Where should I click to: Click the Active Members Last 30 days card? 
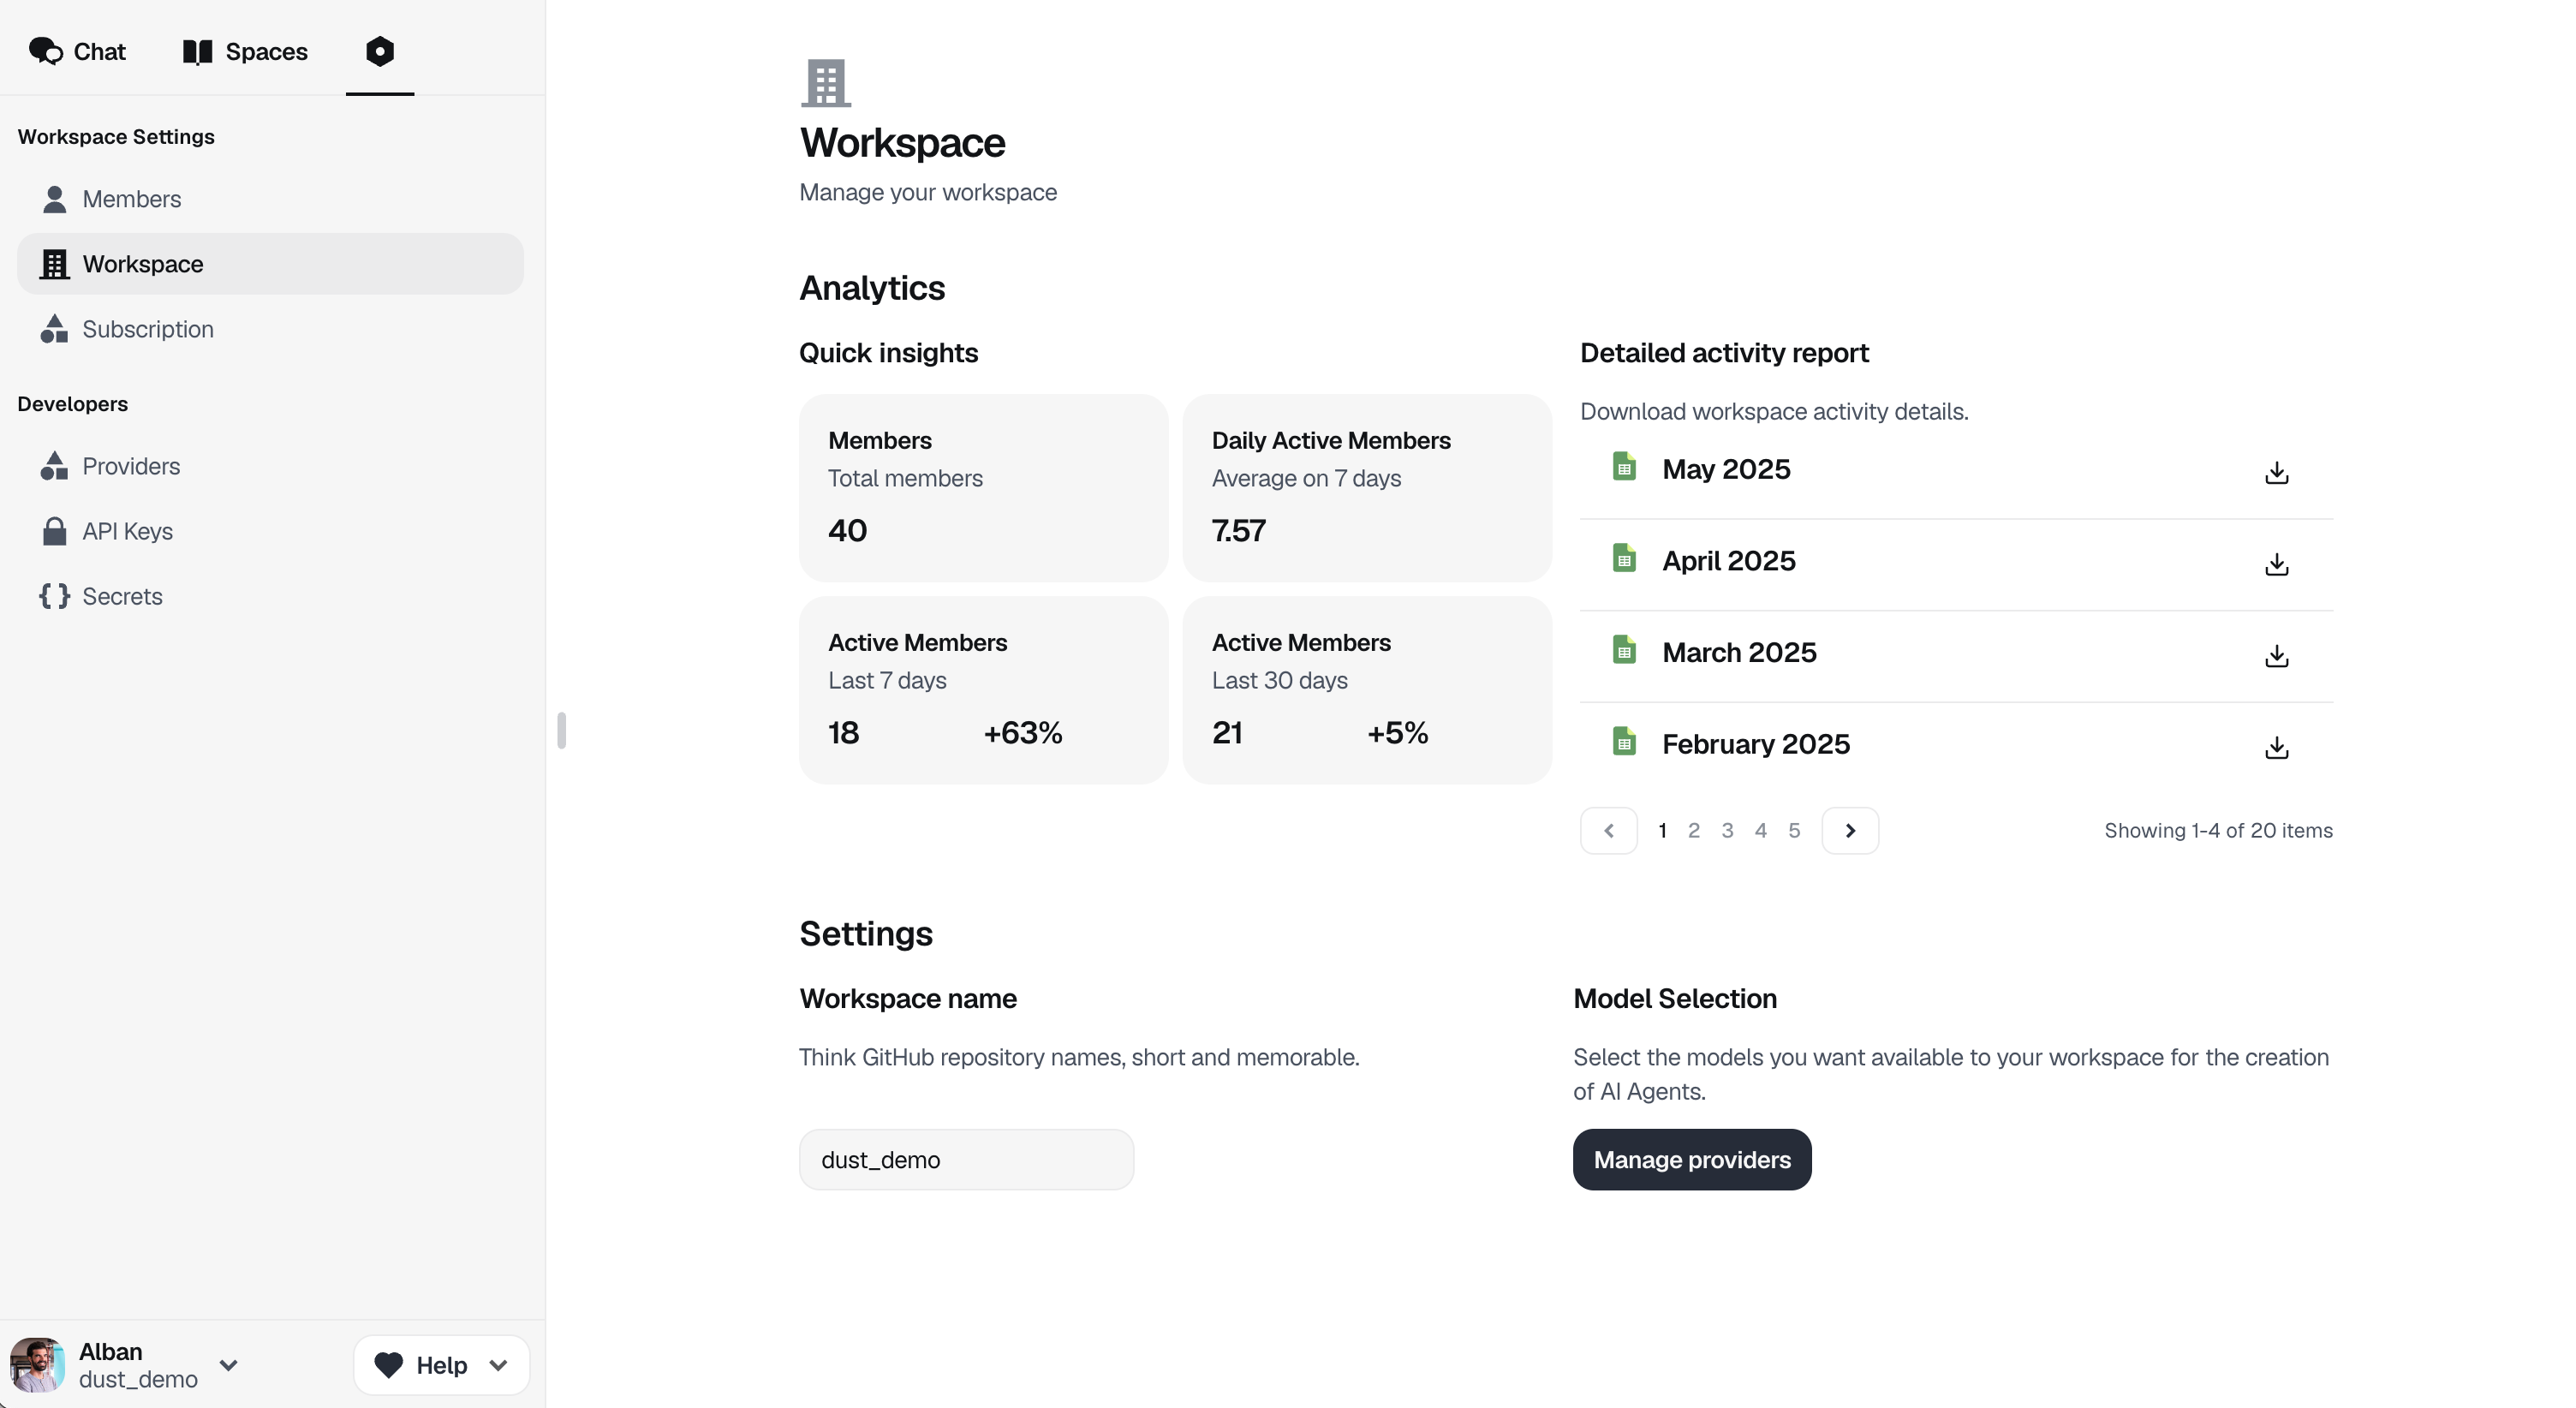click(1367, 690)
